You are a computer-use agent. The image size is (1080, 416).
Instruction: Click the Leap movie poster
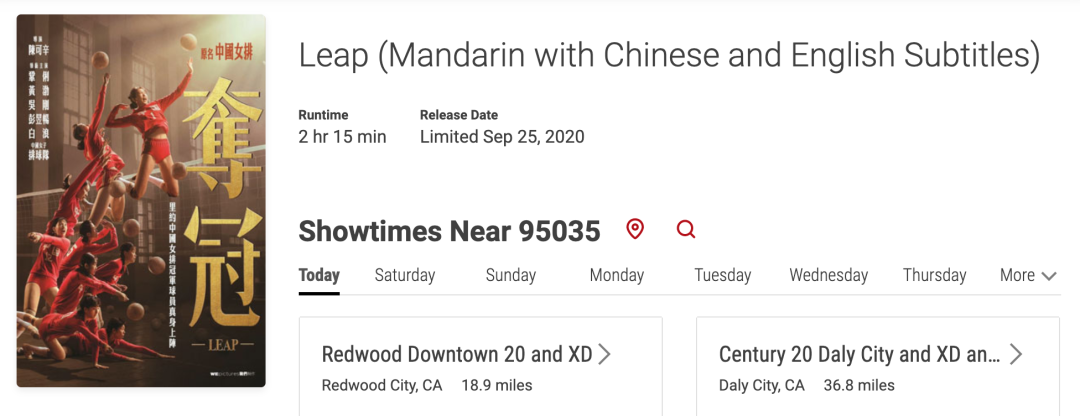141,200
